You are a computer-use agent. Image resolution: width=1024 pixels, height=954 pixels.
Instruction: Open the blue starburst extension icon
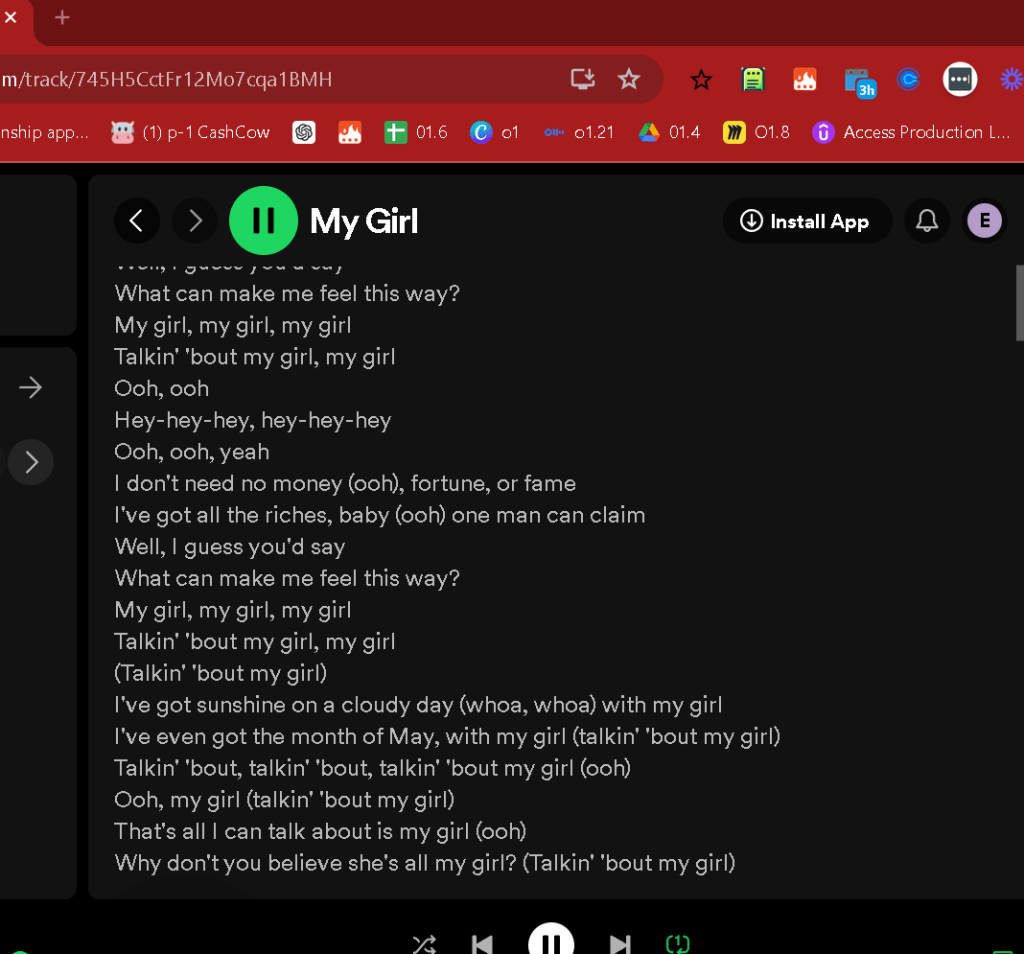[x=1012, y=80]
